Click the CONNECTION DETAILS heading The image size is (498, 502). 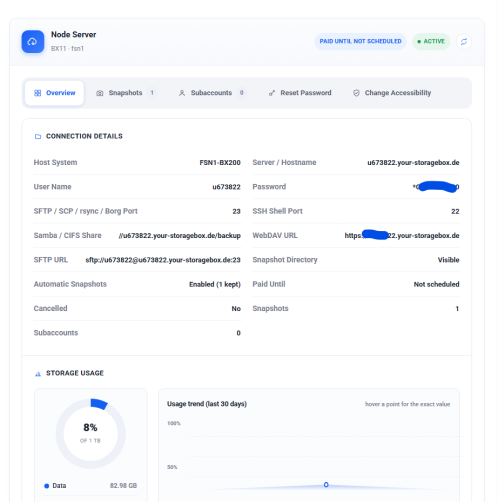pyautogui.click(x=84, y=136)
